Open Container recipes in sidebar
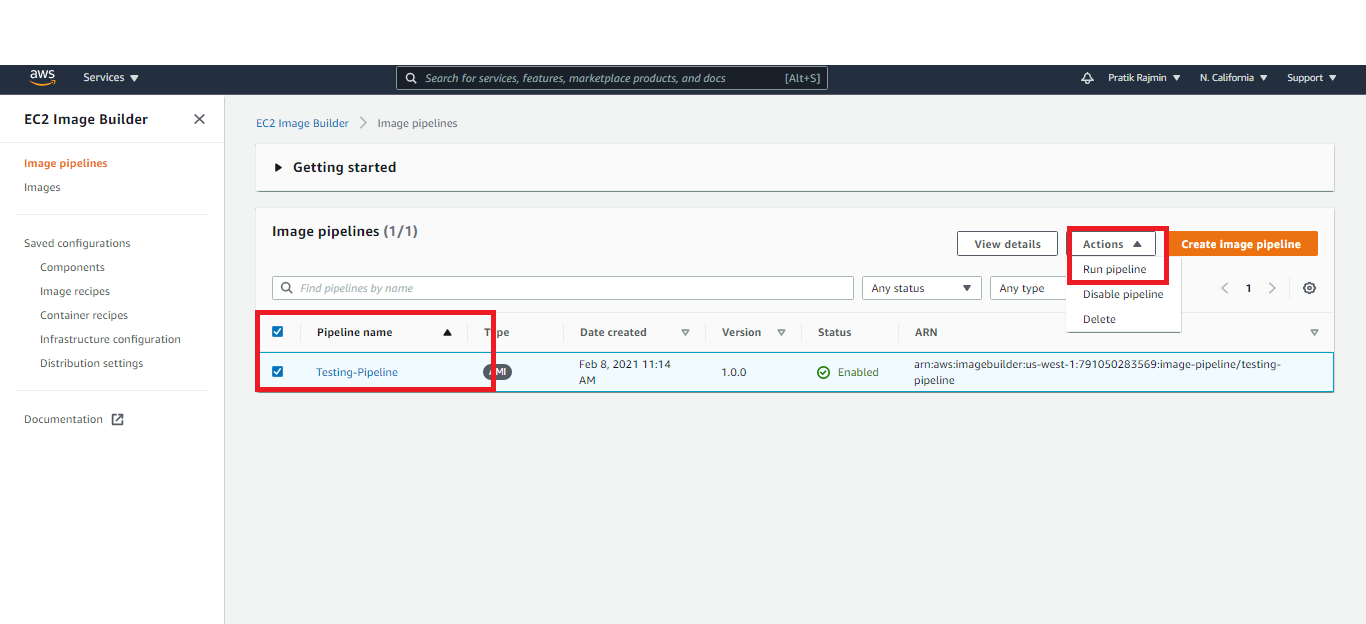Screen dimensions: 1366x624 pyautogui.click(x=84, y=315)
